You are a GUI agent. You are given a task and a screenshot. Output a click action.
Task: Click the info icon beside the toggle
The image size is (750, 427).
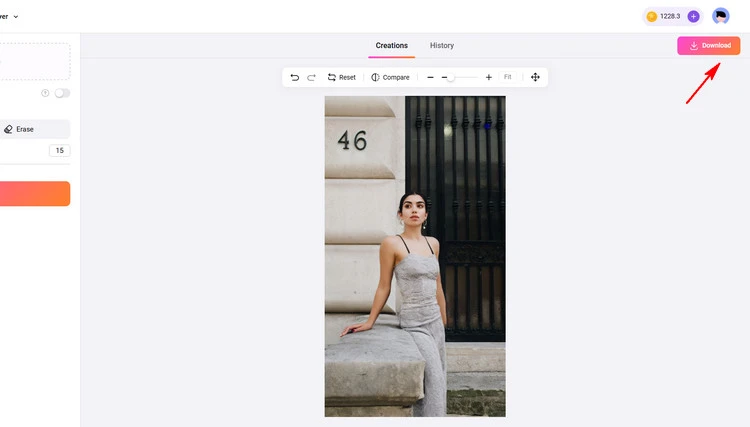(45, 93)
